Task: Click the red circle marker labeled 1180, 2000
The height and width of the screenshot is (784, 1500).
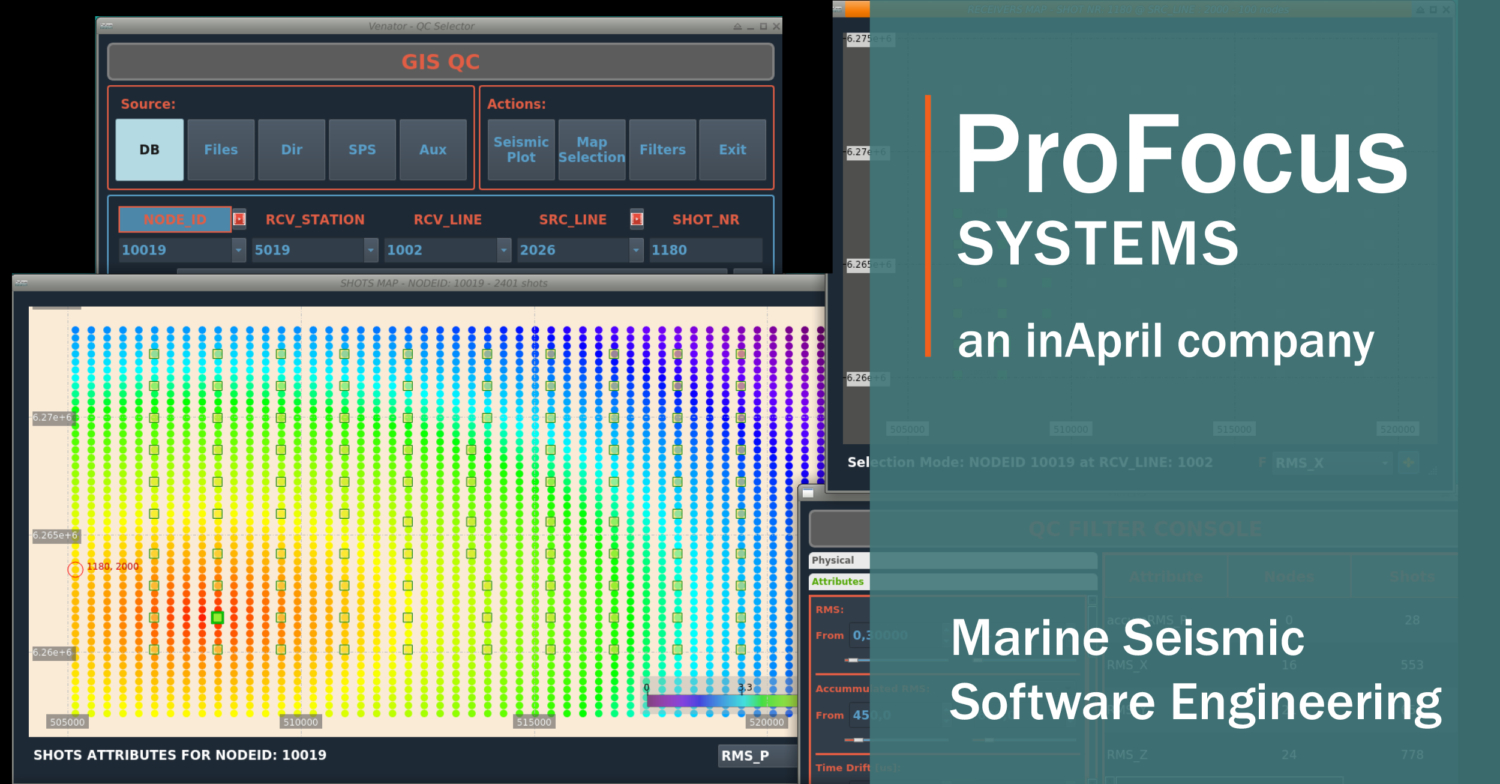Action: (75, 569)
